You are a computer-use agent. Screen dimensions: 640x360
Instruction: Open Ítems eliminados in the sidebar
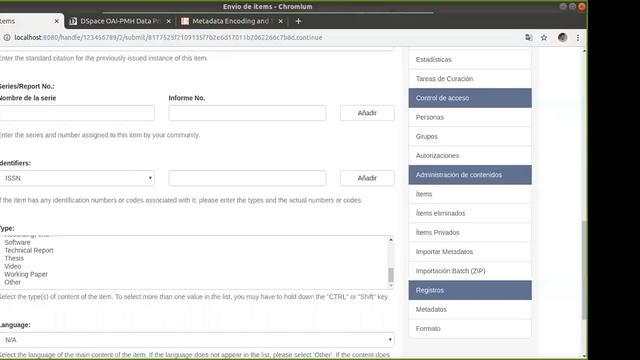click(x=470, y=213)
